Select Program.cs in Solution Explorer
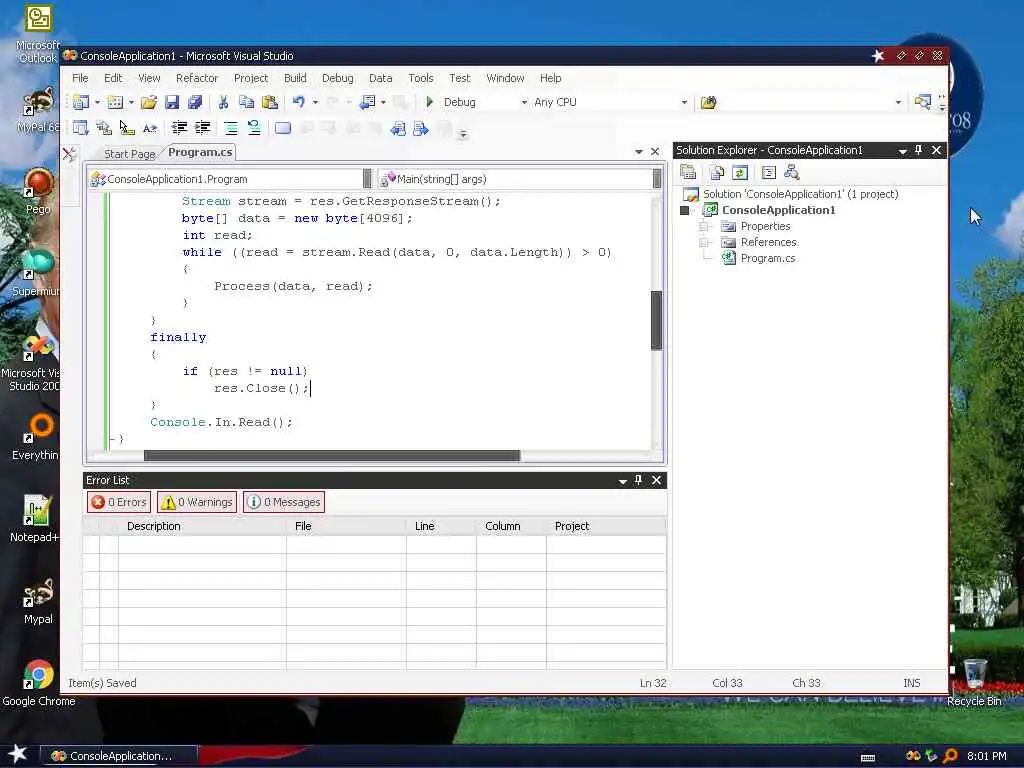1024x768 pixels. click(767, 258)
